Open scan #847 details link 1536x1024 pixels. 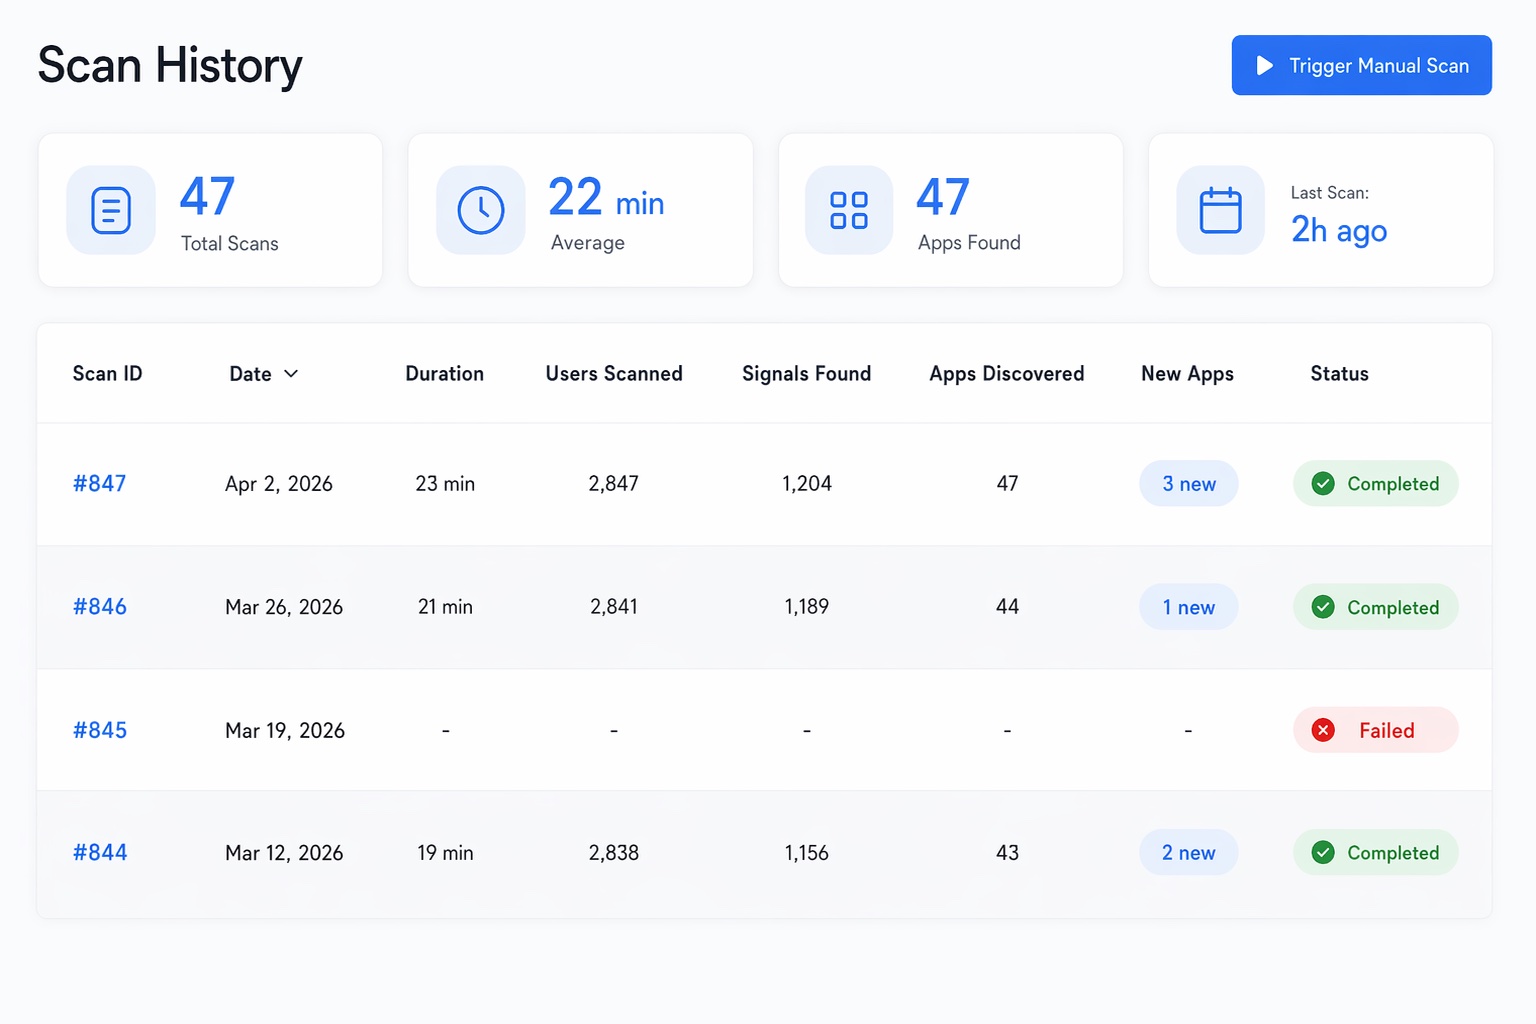click(x=100, y=484)
